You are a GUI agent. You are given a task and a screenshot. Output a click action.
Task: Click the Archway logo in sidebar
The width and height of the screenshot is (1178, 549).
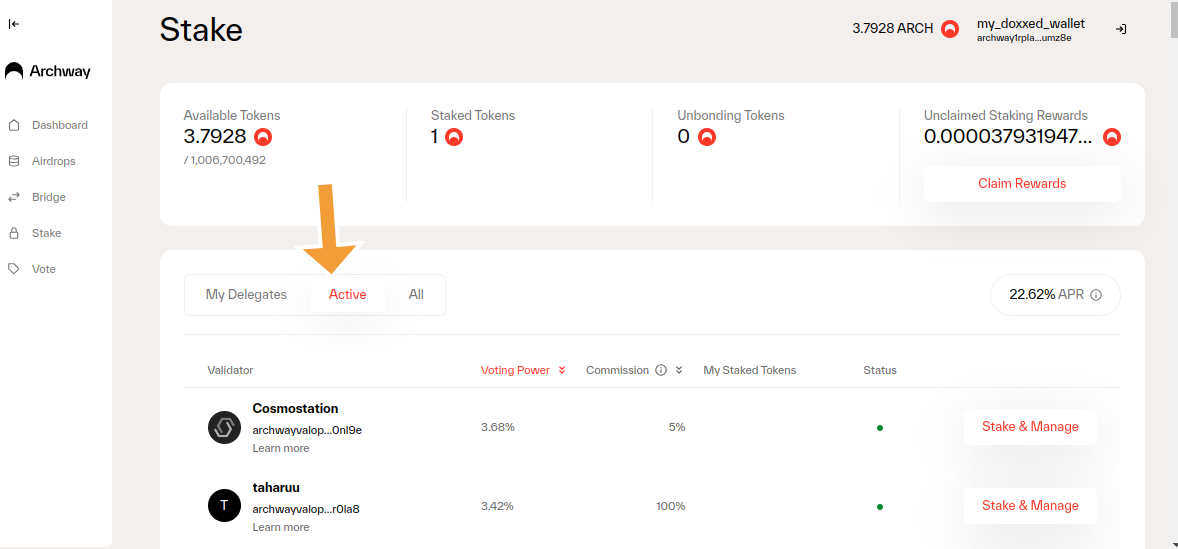tap(48, 72)
